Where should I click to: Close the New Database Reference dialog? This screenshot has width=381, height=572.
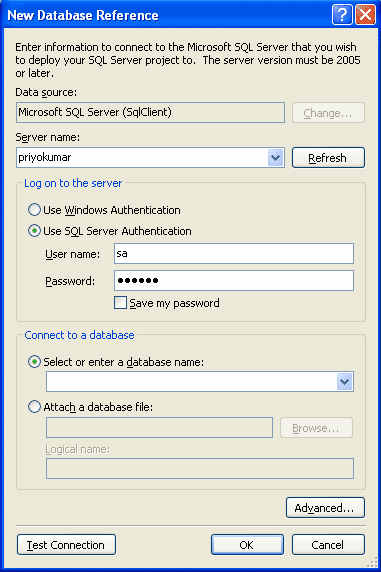[365, 15]
